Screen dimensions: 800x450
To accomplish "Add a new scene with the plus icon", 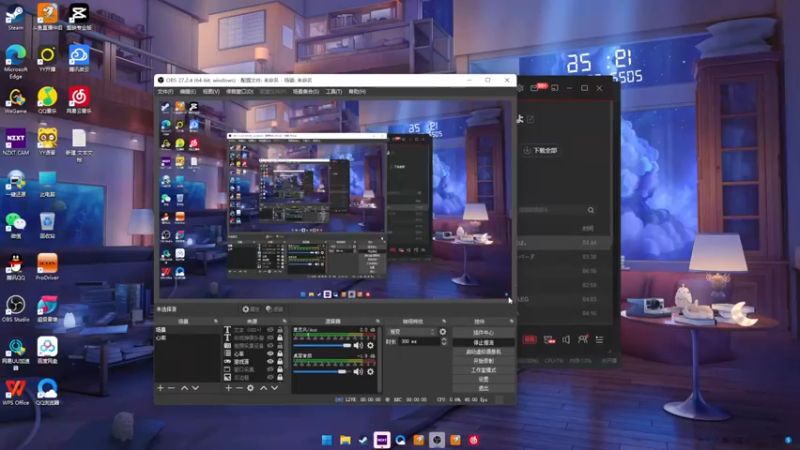I will [161, 388].
